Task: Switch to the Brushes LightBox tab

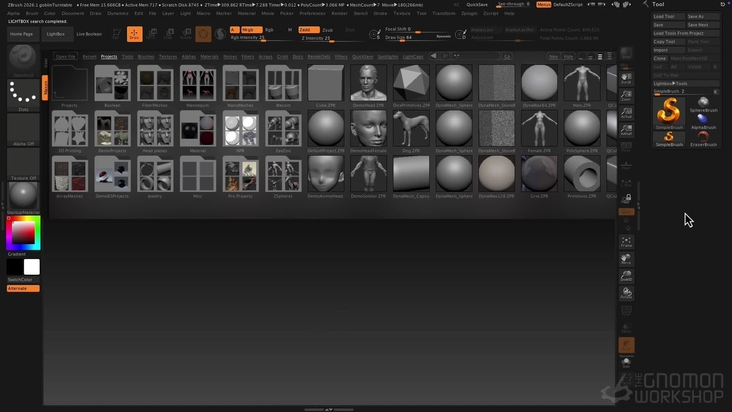Action: 146,57
